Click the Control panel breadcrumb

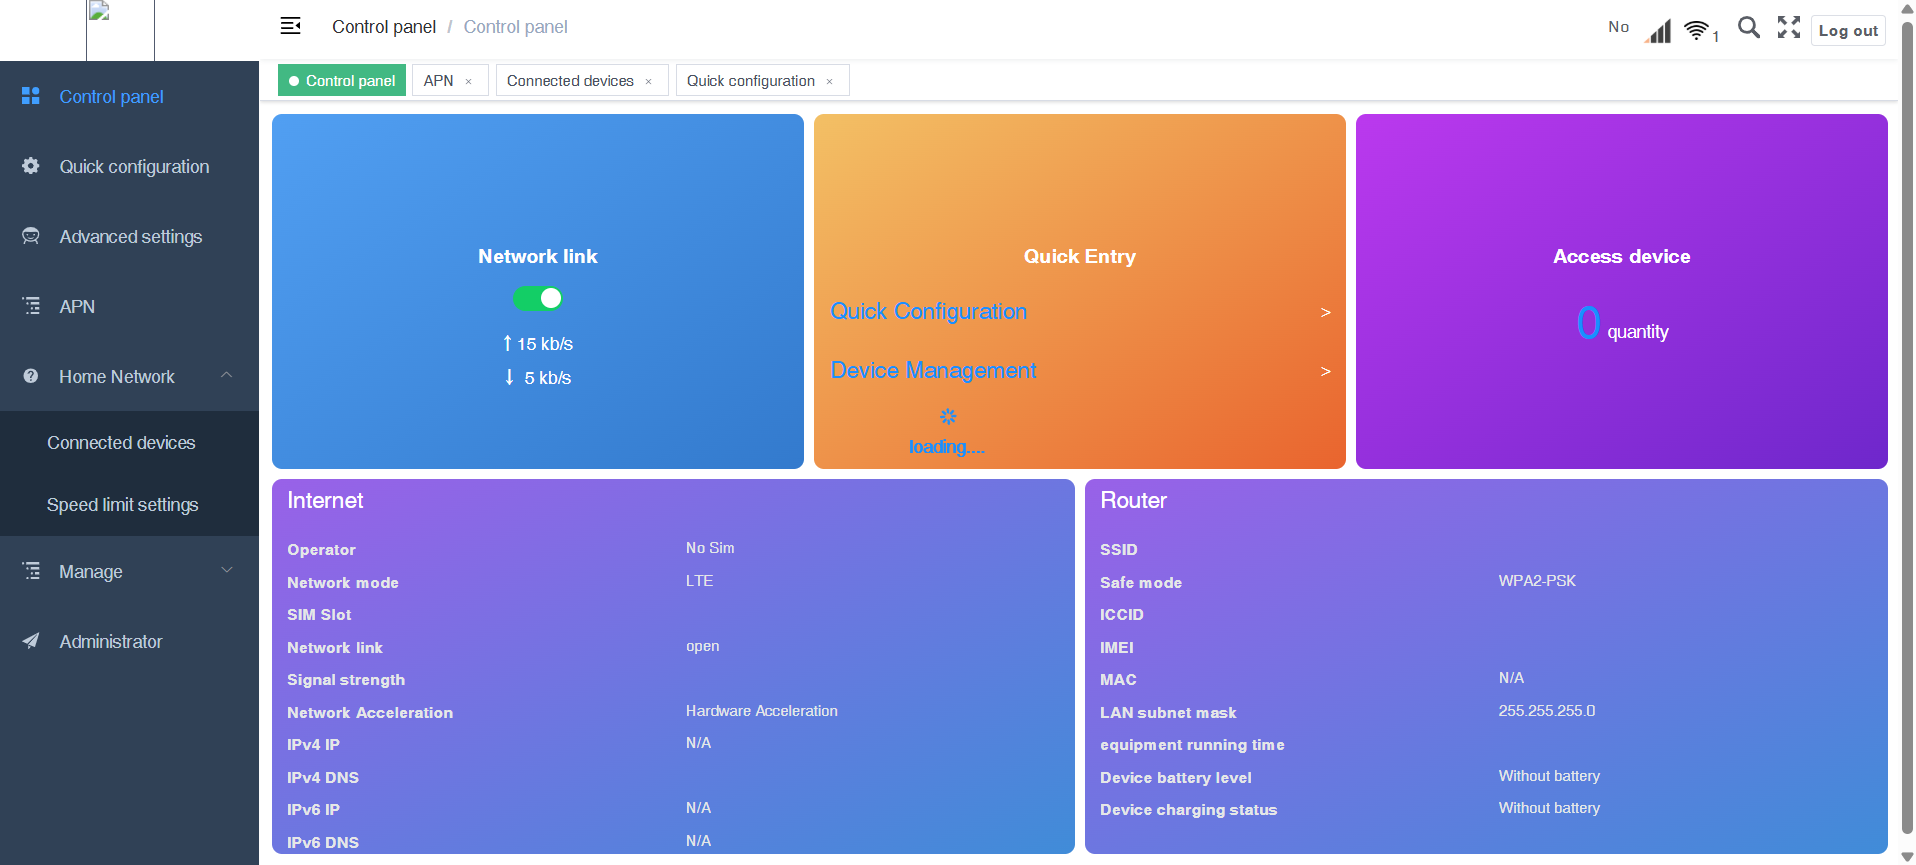(x=384, y=27)
